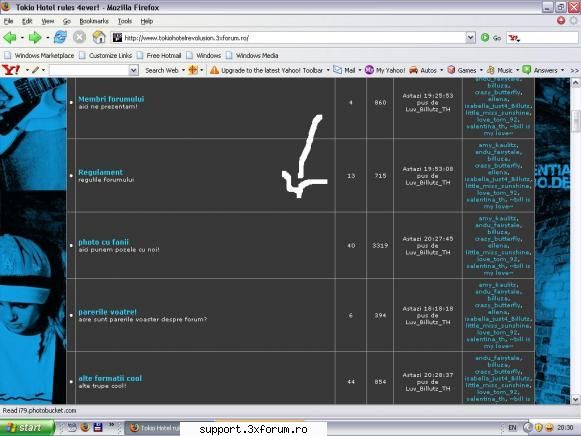The image size is (581, 436).
Task: Expand the Games dropdown arrow
Action: coord(481,70)
